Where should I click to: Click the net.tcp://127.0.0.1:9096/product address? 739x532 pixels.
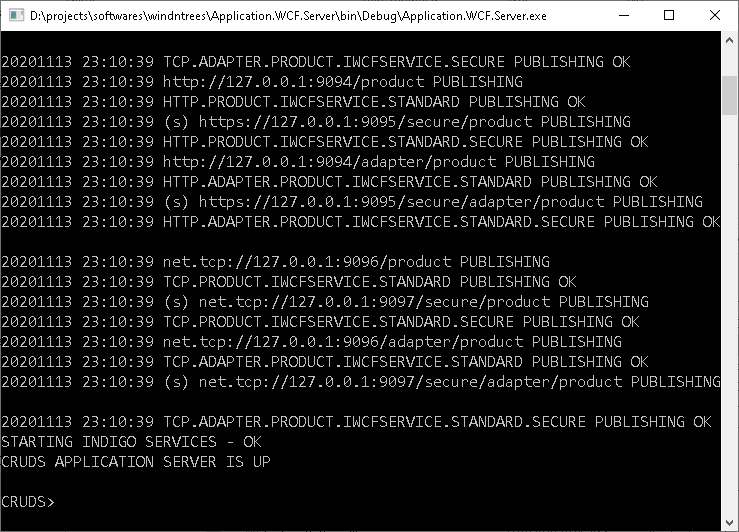[x=307, y=262]
